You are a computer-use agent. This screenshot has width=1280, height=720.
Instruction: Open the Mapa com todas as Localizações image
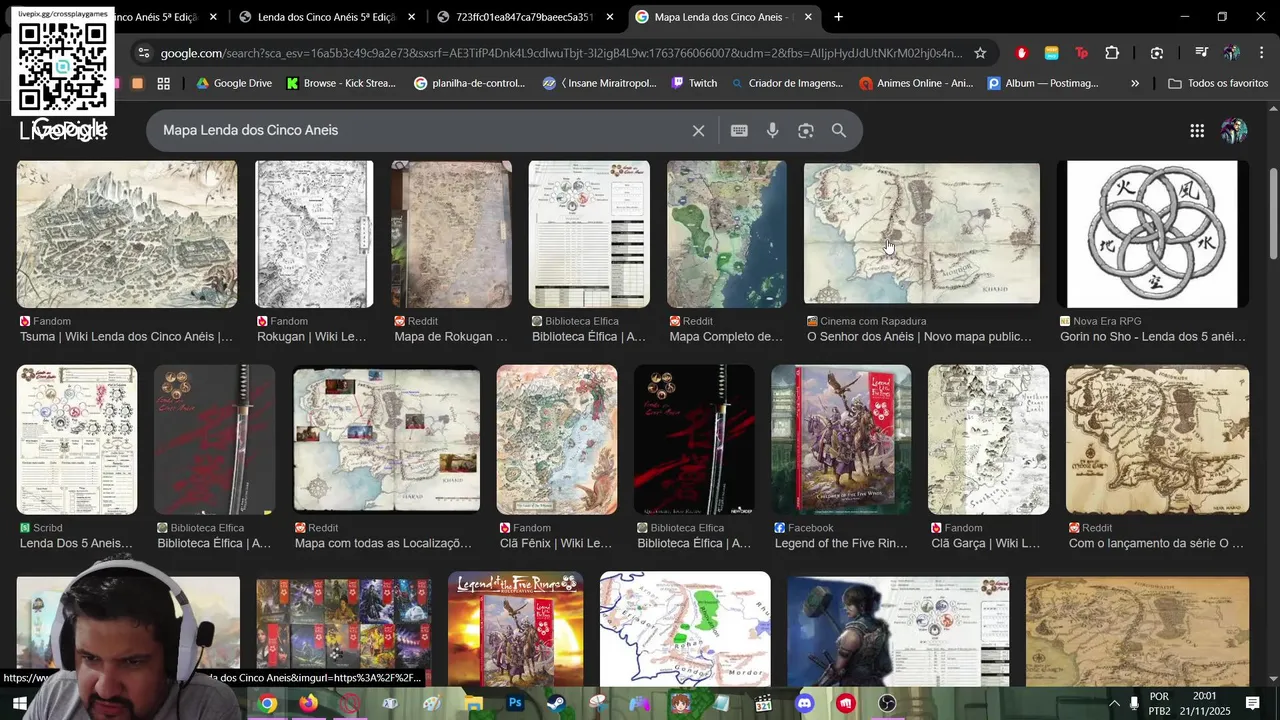(x=386, y=440)
